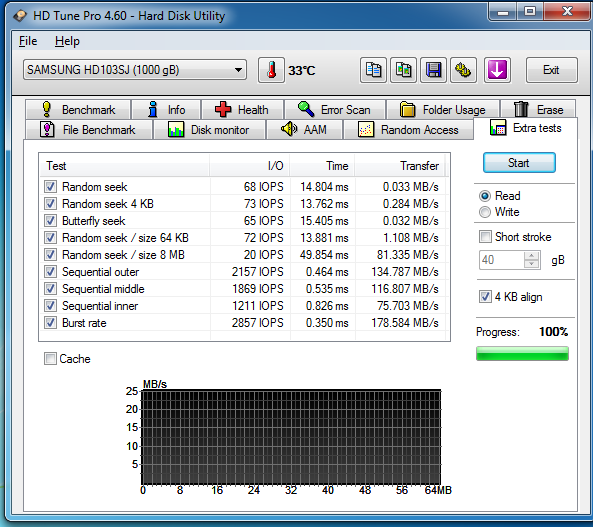Viewport: 593px width, 527px height.
Task: Click the copy screenshot toolbar icon
Action: tap(404, 70)
